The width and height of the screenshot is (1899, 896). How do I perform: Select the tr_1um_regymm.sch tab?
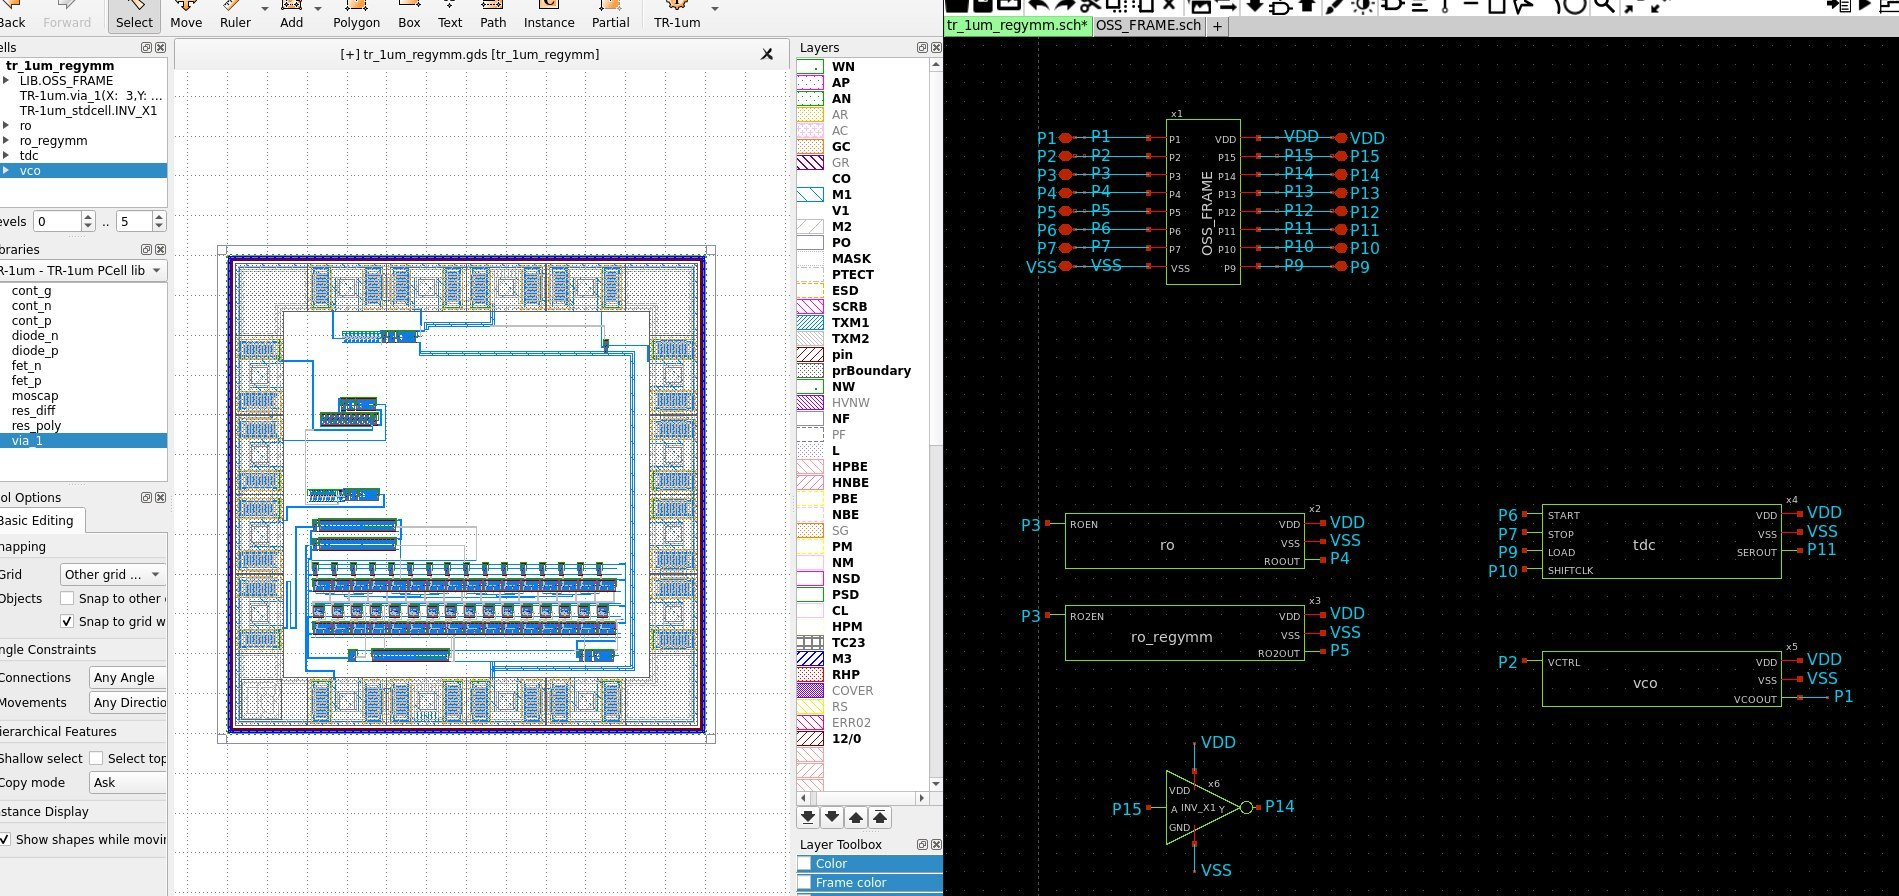click(1018, 26)
